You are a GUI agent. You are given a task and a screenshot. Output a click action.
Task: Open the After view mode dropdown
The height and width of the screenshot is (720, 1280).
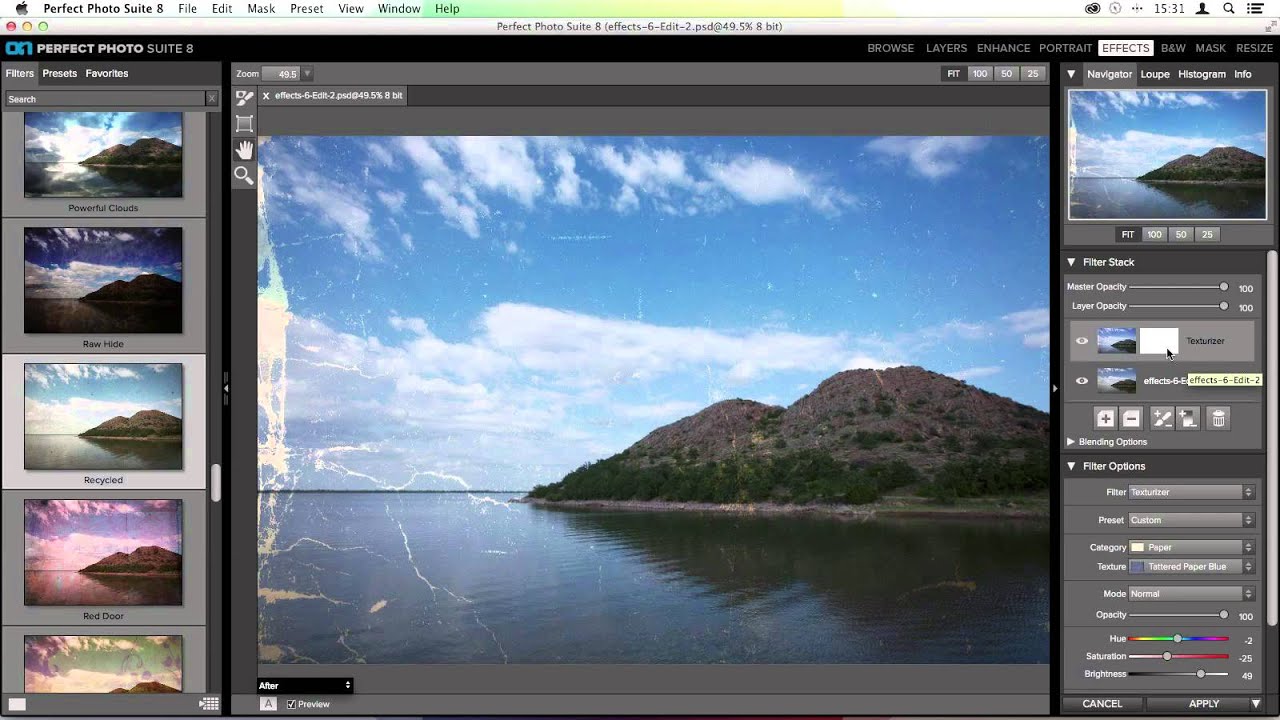pyautogui.click(x=305, y=685)
